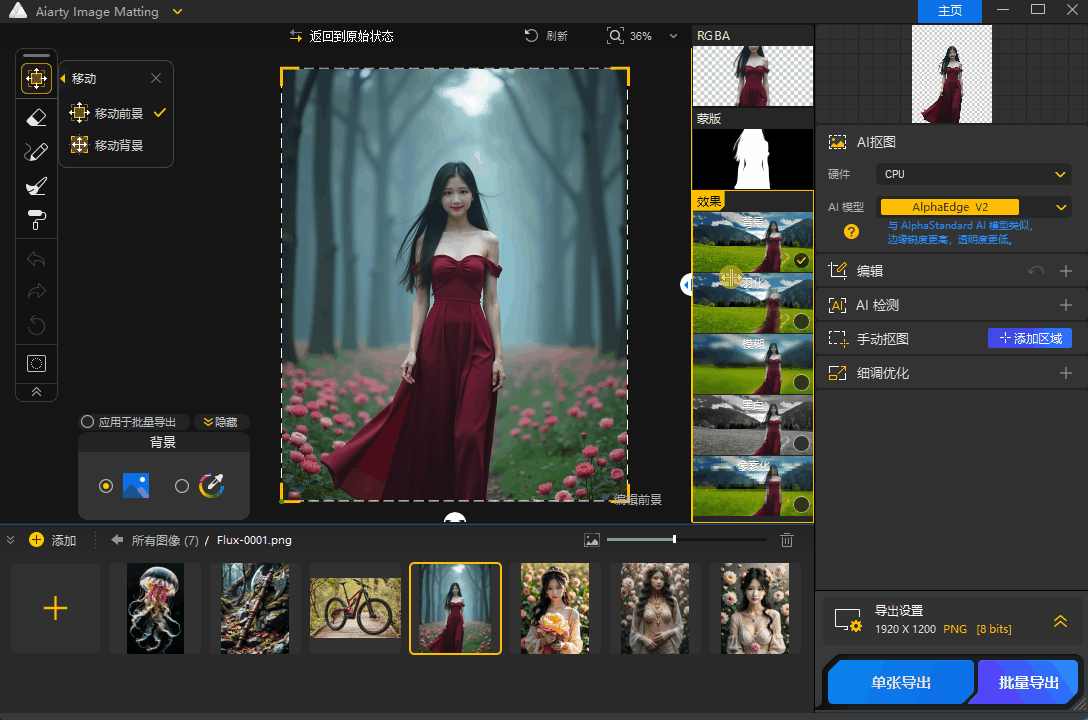Open the 效果 effects tab
This screenshot has height=720, width=1088.
pyautogui.click(x=709, y=202)
